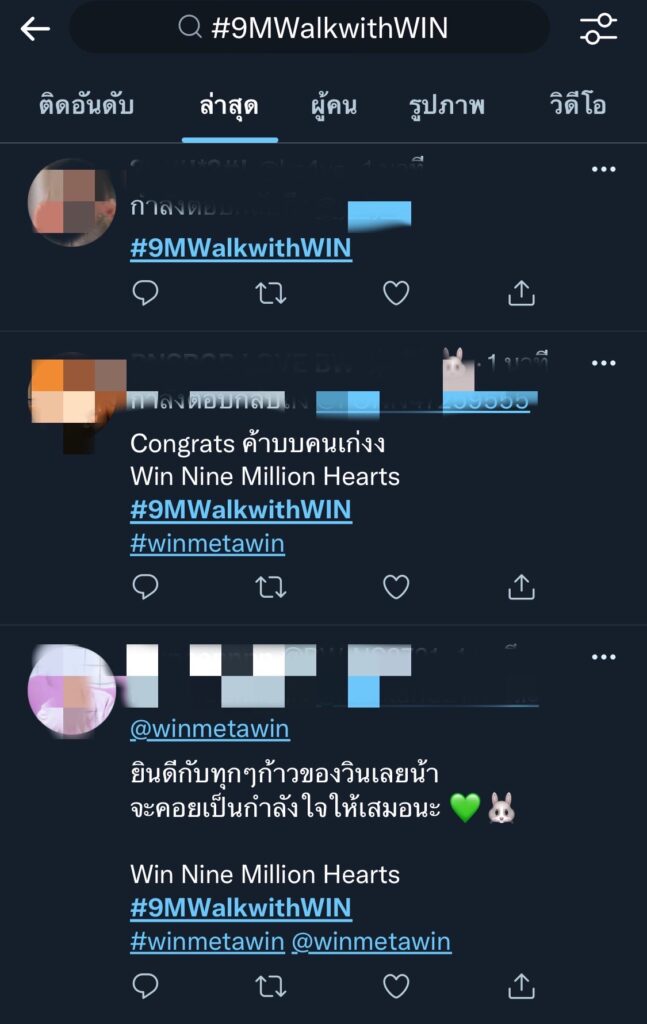647x1024 pixels.
Task: Open more options on third tweet
Action: (x=603, y=656)
